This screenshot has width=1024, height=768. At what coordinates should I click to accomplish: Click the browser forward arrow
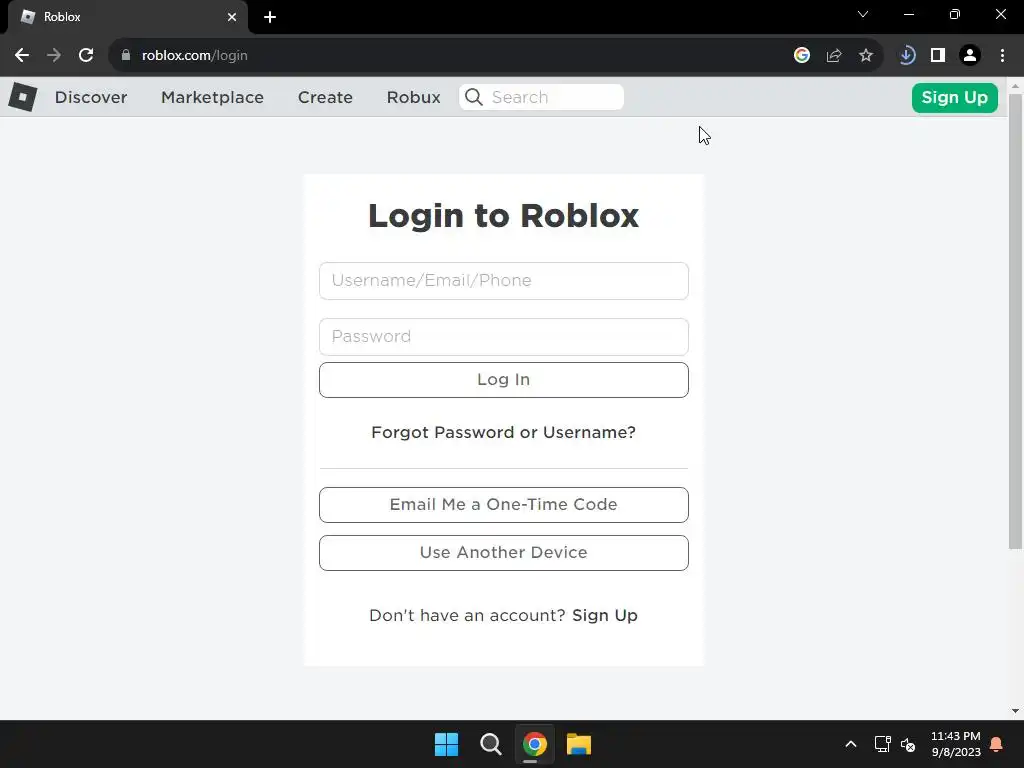(x=54, y=56)
